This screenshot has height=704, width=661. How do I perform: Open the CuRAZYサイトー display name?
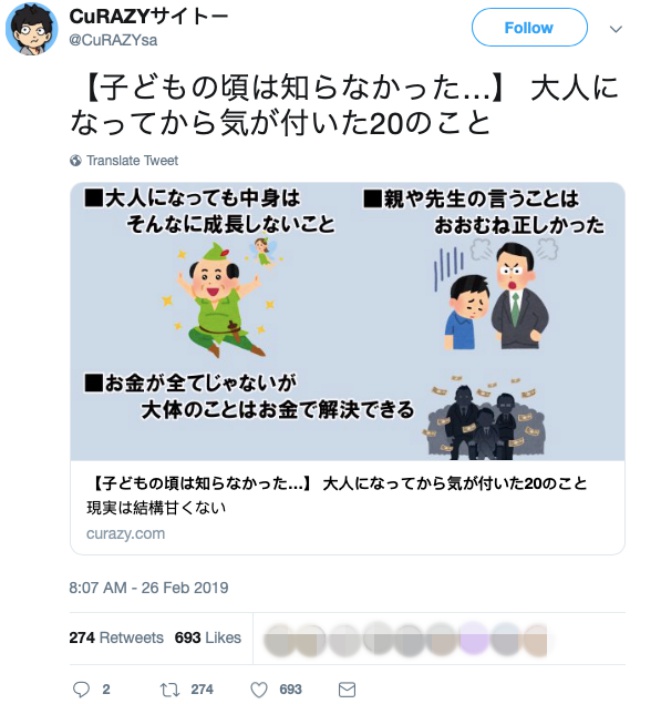149,17
